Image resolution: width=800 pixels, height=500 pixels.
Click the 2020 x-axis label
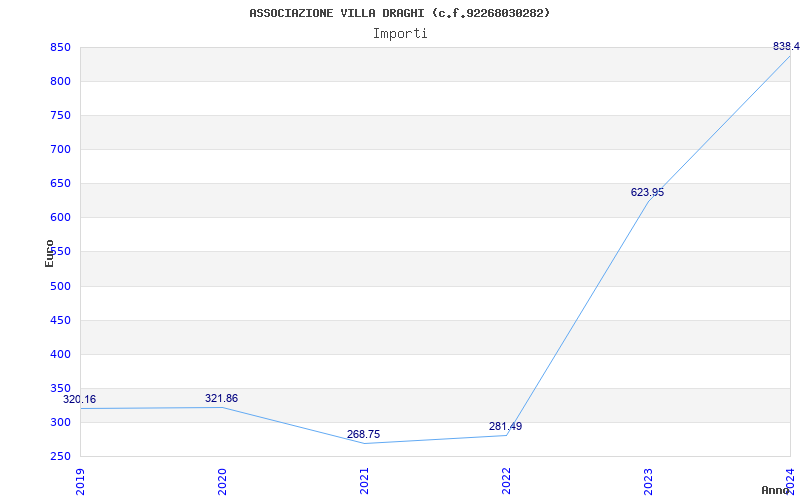click(x=222, y=481)
